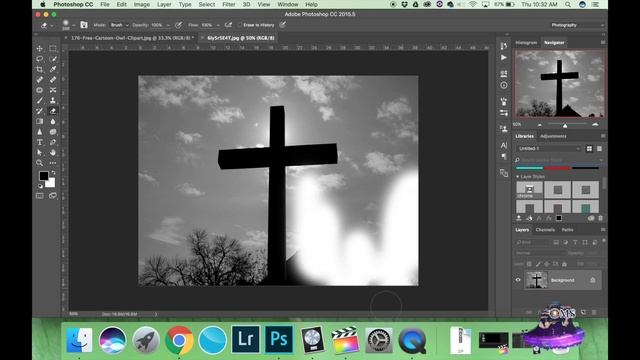The width and height of the screenshot is (640, 360).
Task: Hide the Background layer with eye icon
Action: click(518, 280)
